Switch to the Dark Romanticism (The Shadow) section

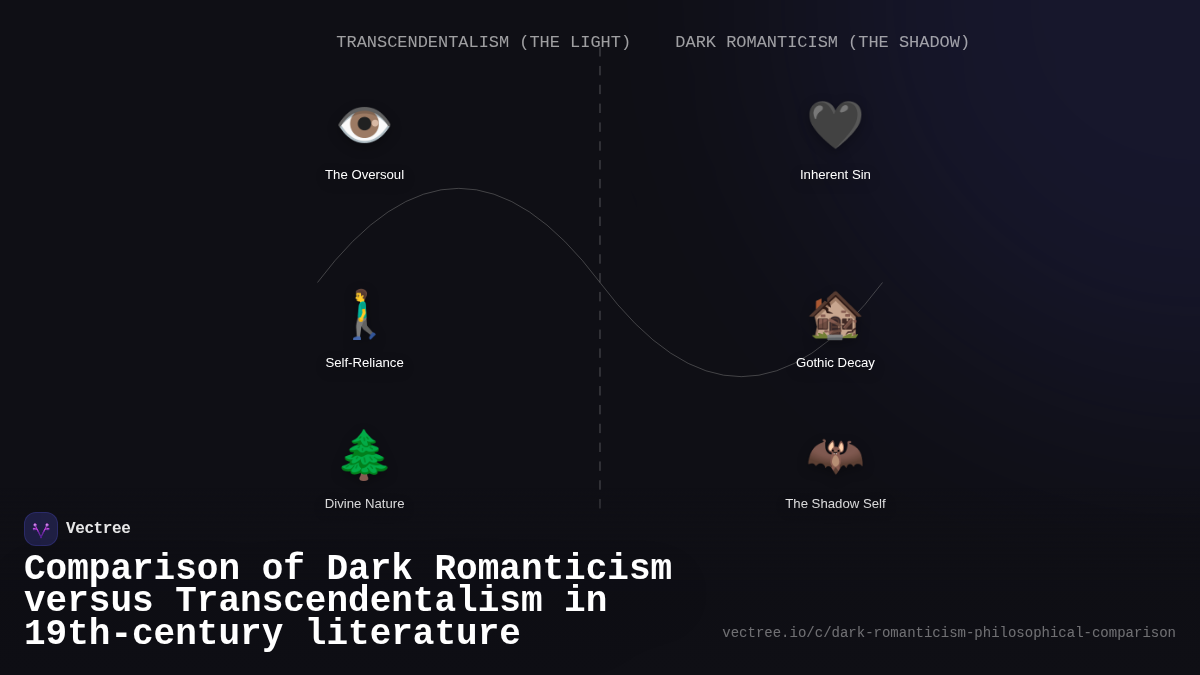(822, 42)
